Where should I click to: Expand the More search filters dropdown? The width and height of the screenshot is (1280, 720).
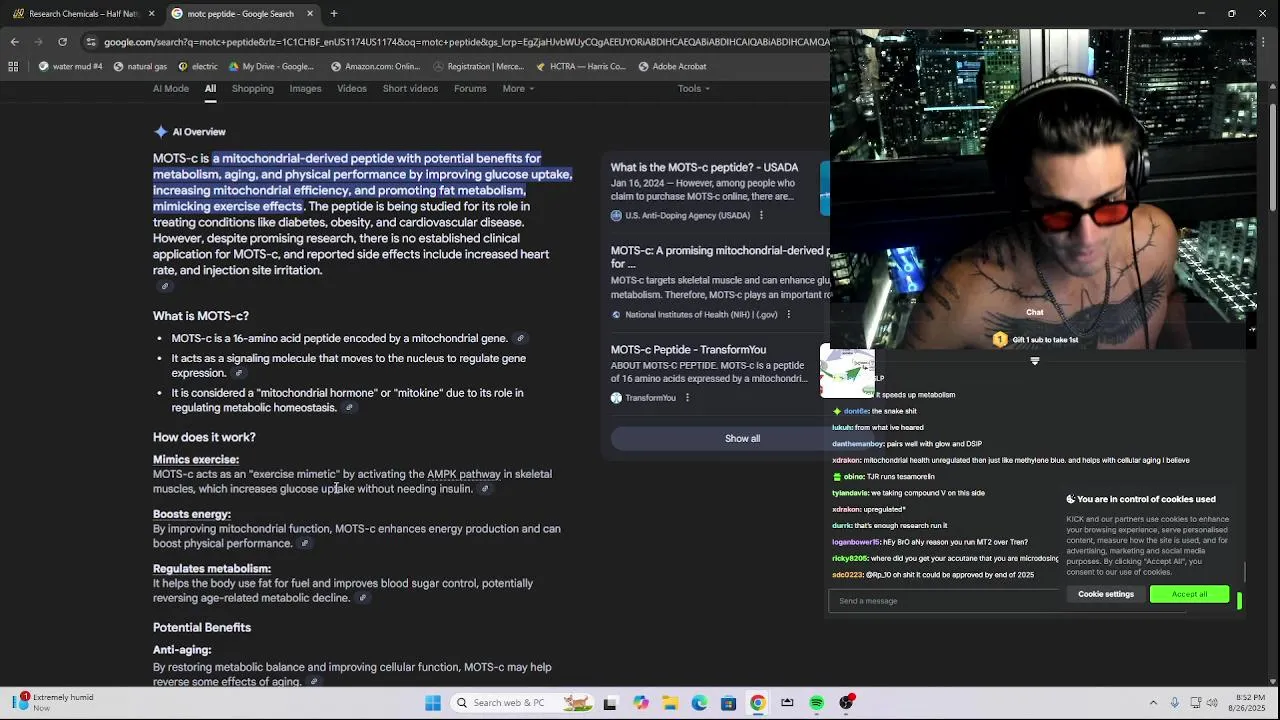tap(518, 89)
